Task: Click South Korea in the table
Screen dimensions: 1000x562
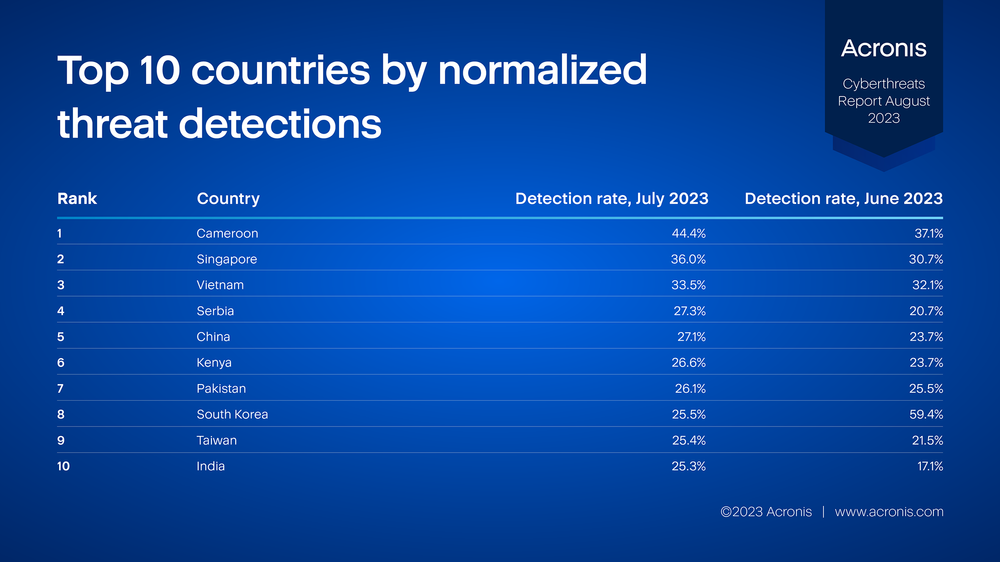Action: tap(232, 414)
